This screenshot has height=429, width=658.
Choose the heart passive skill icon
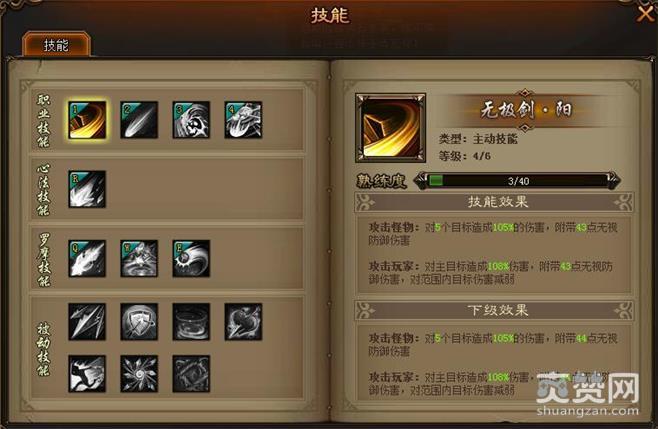click(243, 322)
